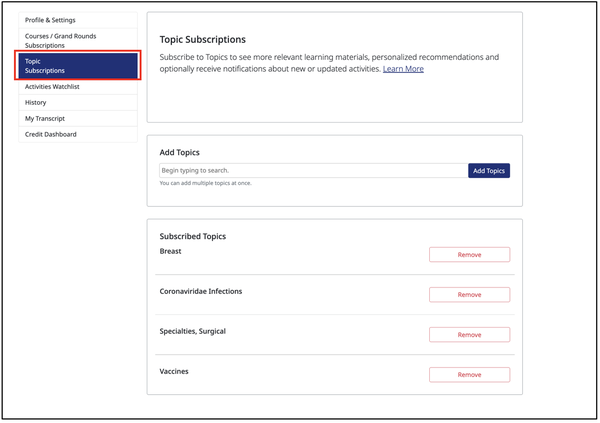This screenshot has height=423, width=600.
Task: Open the Activities Watchlist page
Action: tap(78, 87)
